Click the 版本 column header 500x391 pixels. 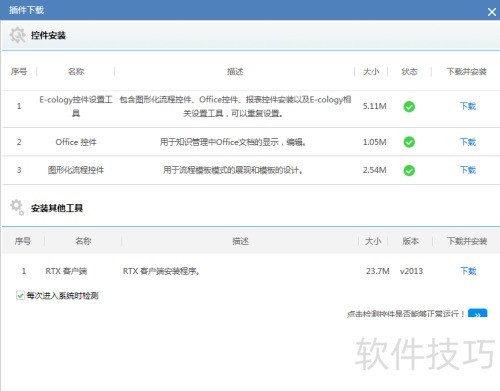pos(410,241)
